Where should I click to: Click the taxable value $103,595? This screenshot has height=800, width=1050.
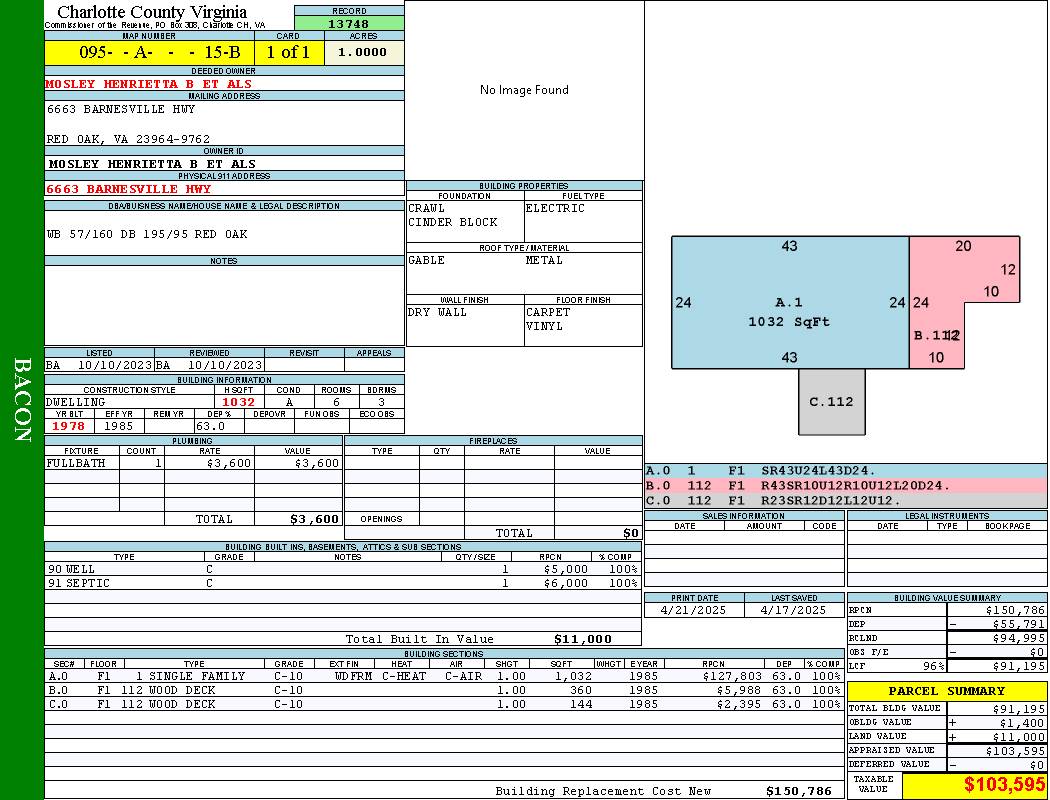click(x=974, y=785)
